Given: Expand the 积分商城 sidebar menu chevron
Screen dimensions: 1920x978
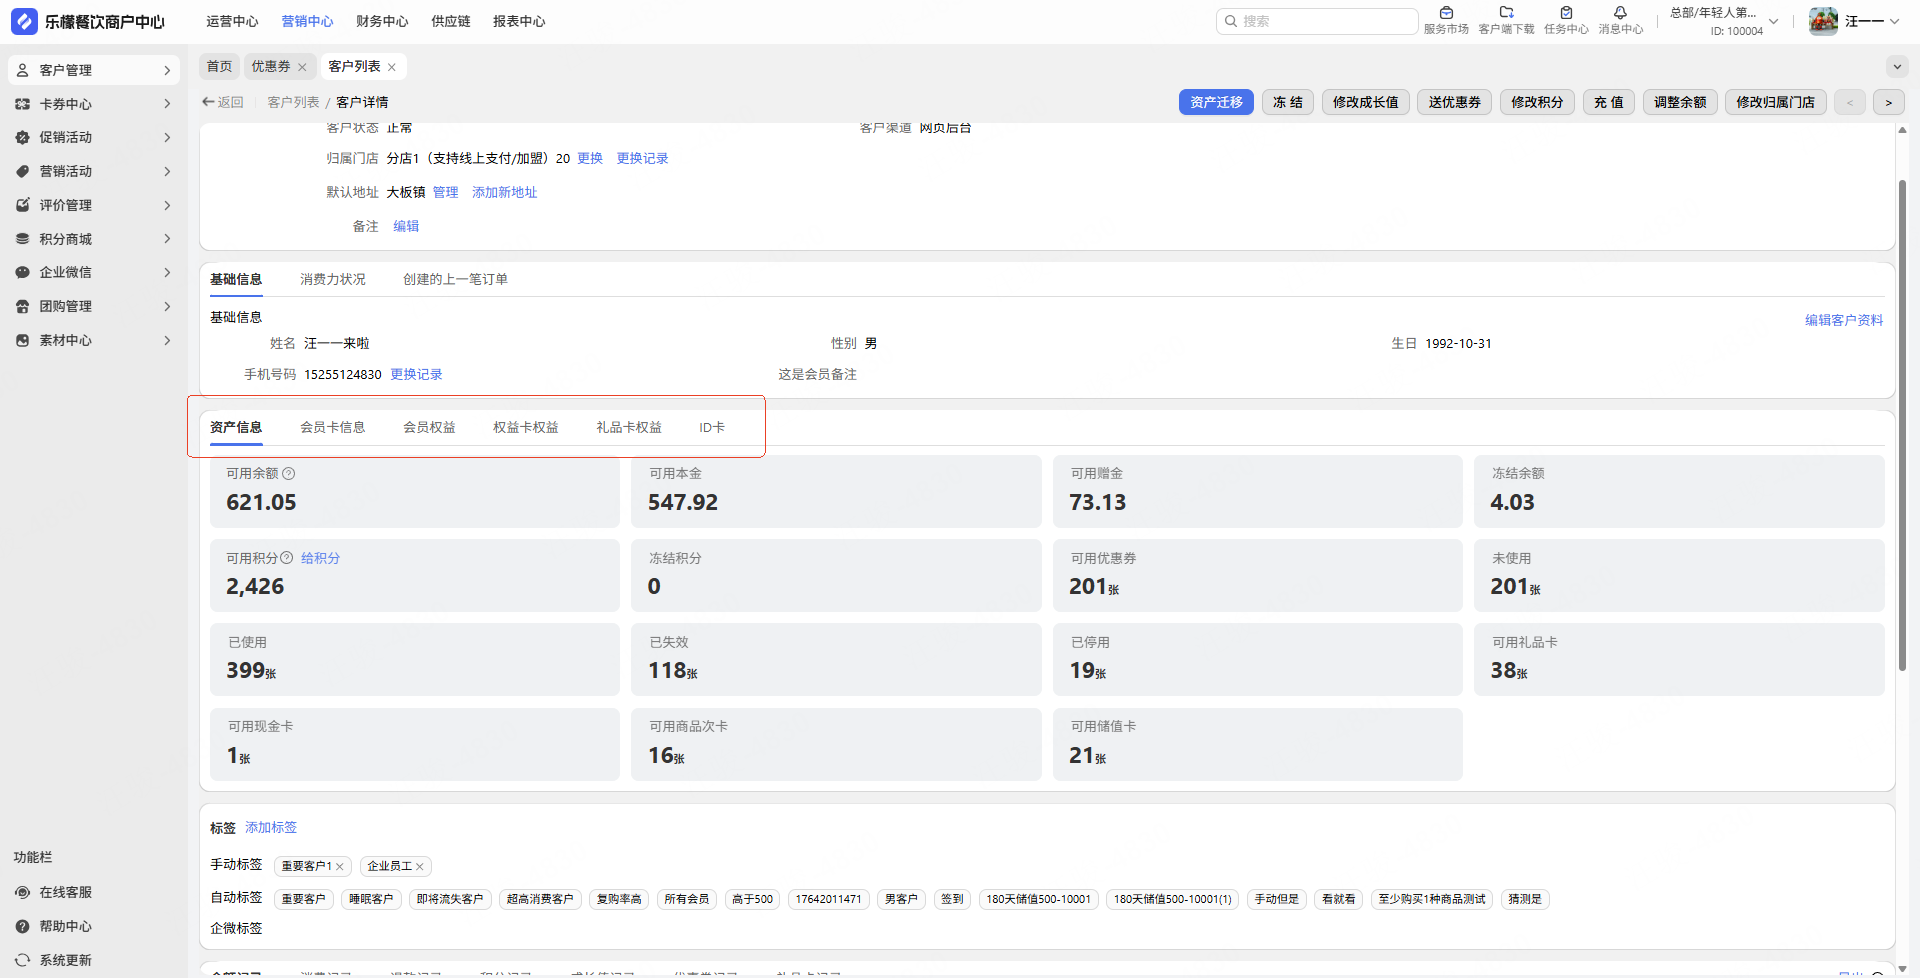Looking at the screenshot, I should [167, 239].
